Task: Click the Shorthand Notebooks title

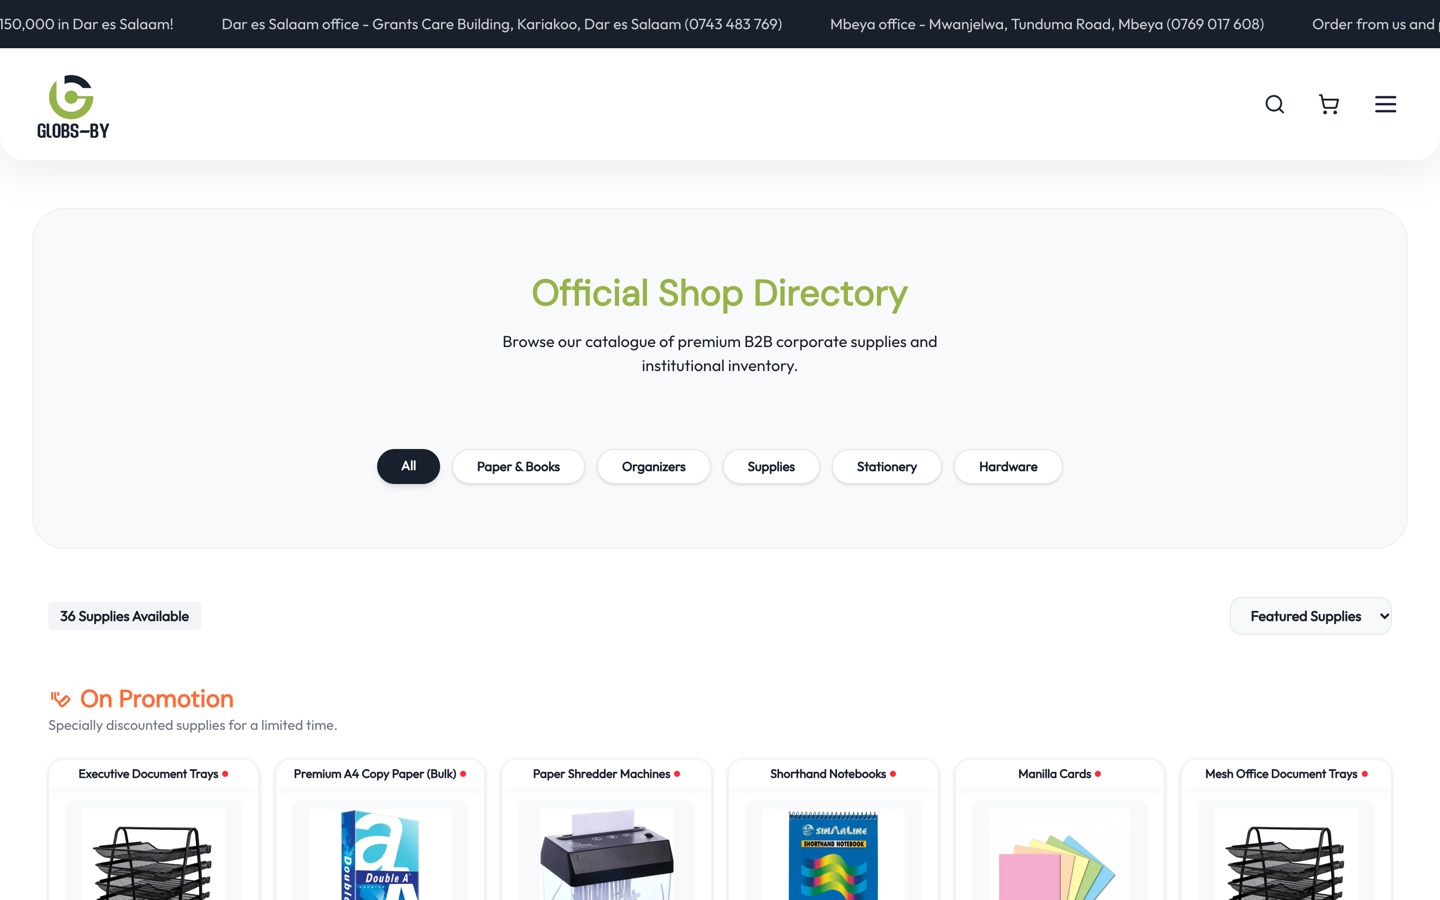Action: [828, 774]
